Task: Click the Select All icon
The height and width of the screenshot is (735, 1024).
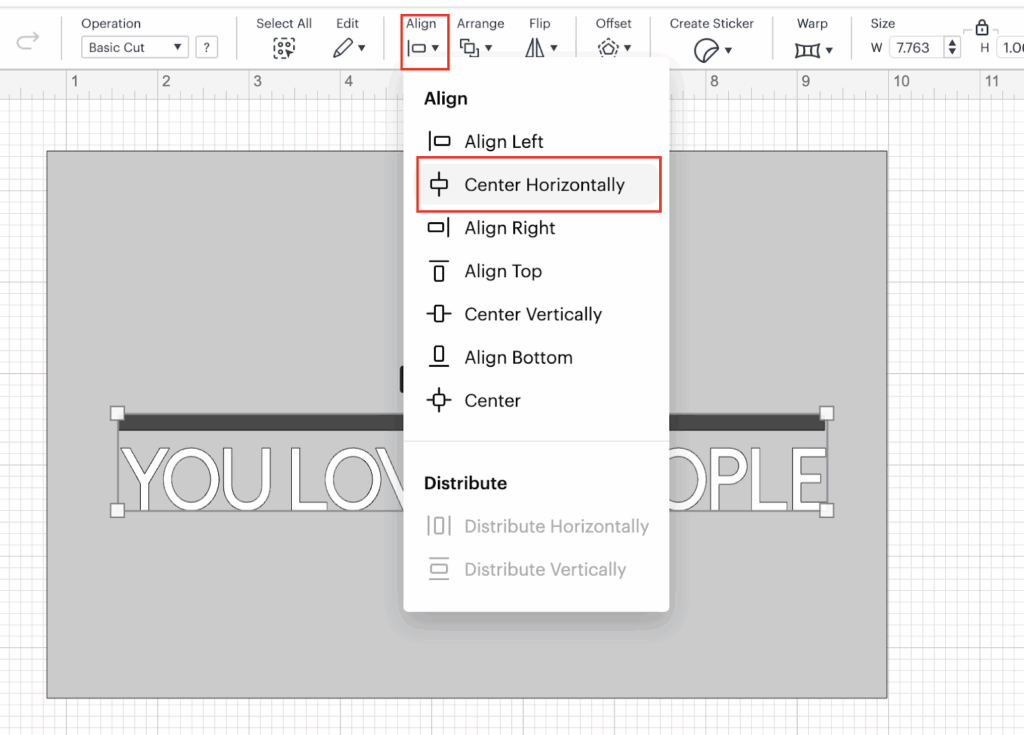Action: coord(284,47)
